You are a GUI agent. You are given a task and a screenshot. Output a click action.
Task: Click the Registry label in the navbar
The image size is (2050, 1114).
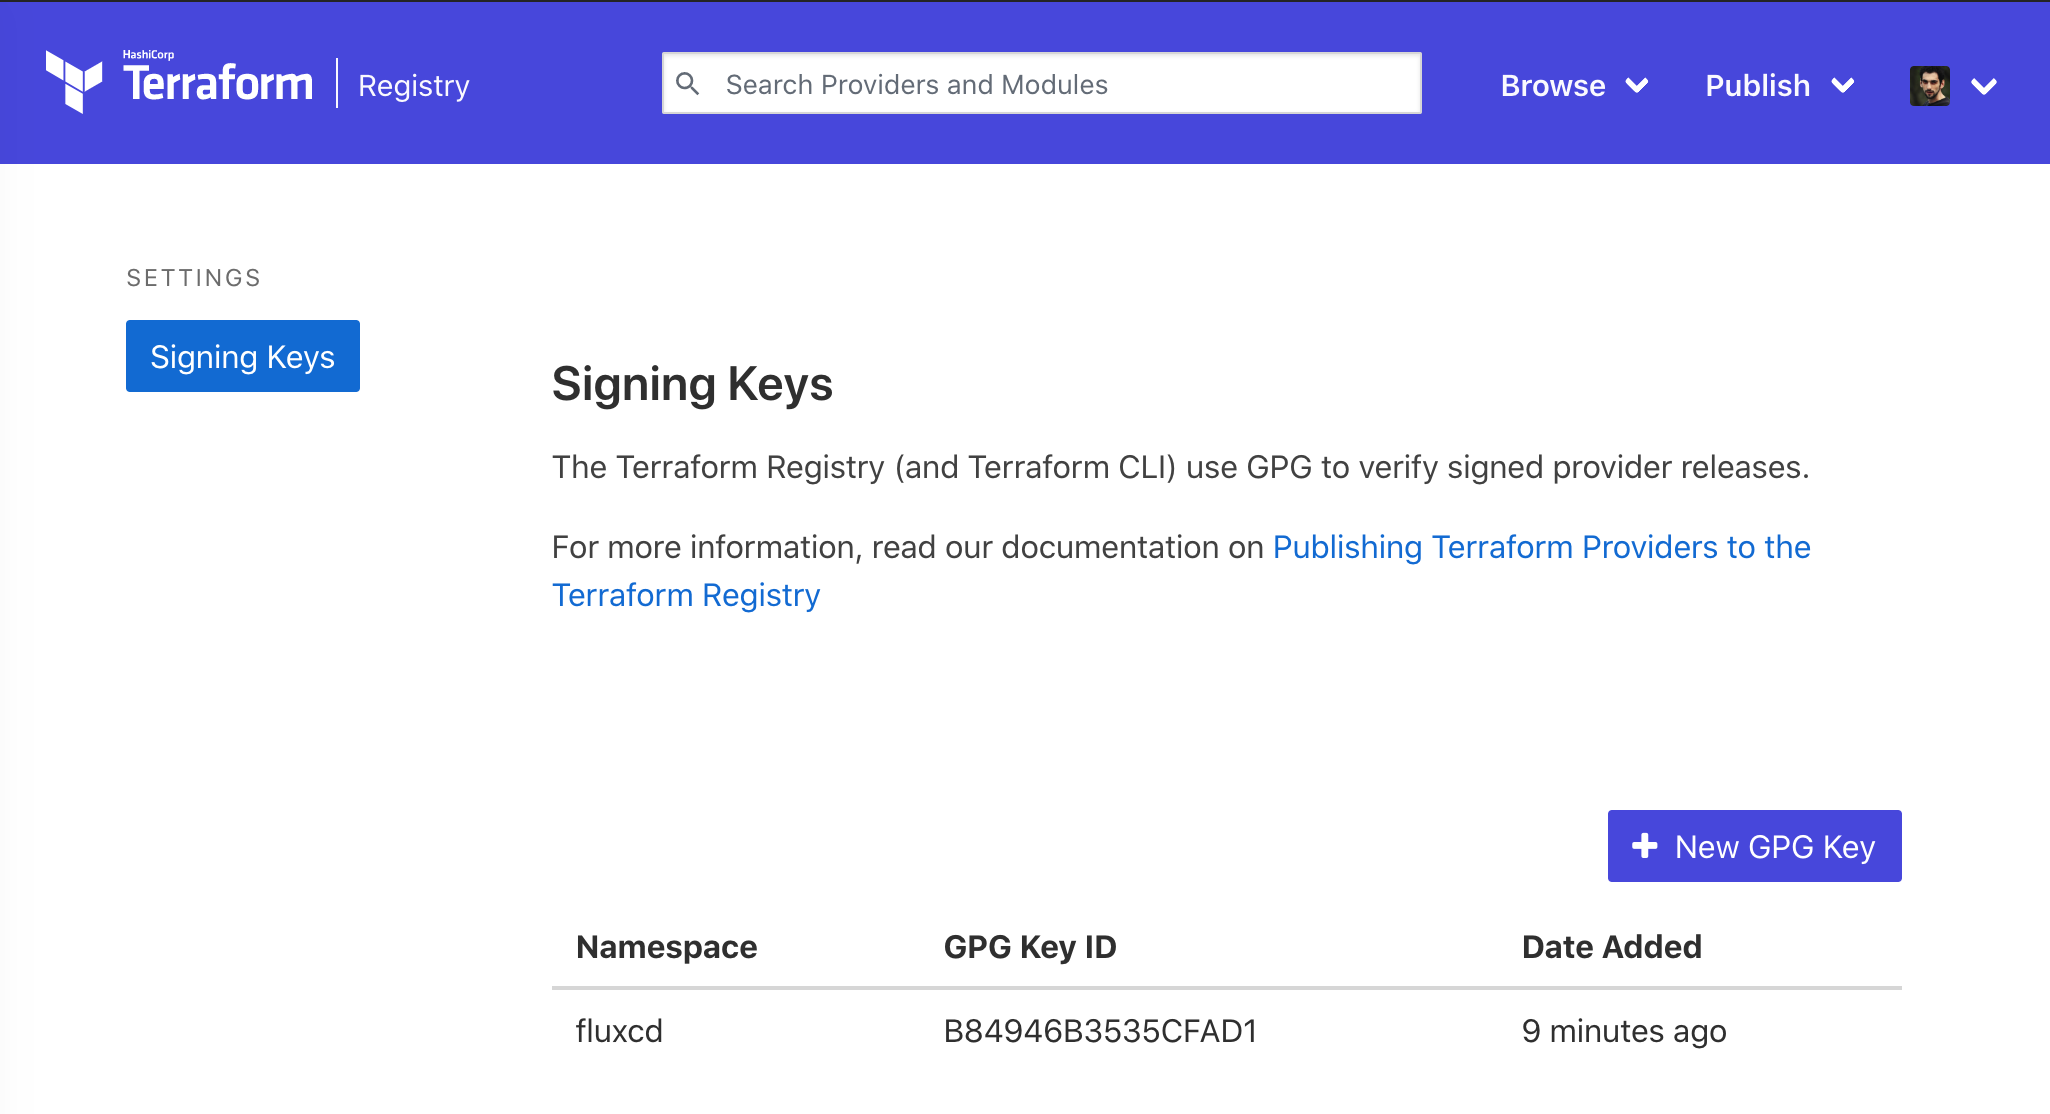pyautogui.click(x=413, y=86)
